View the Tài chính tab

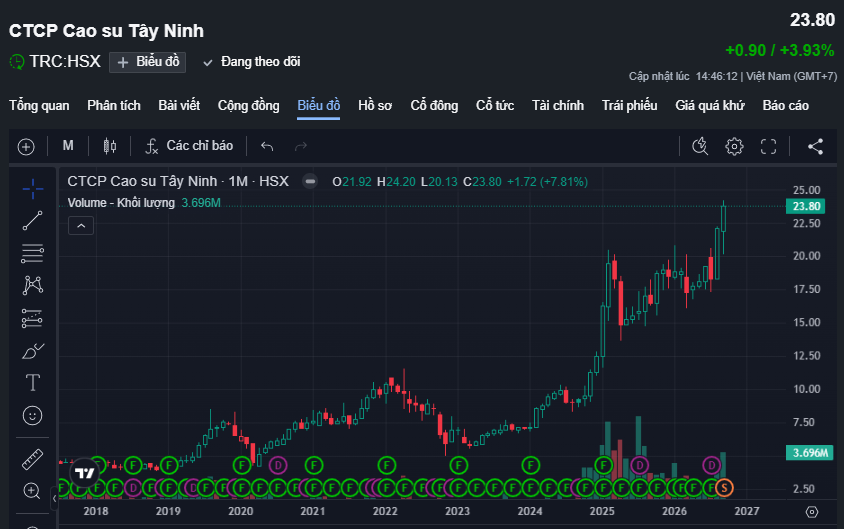tap(558, 105)
